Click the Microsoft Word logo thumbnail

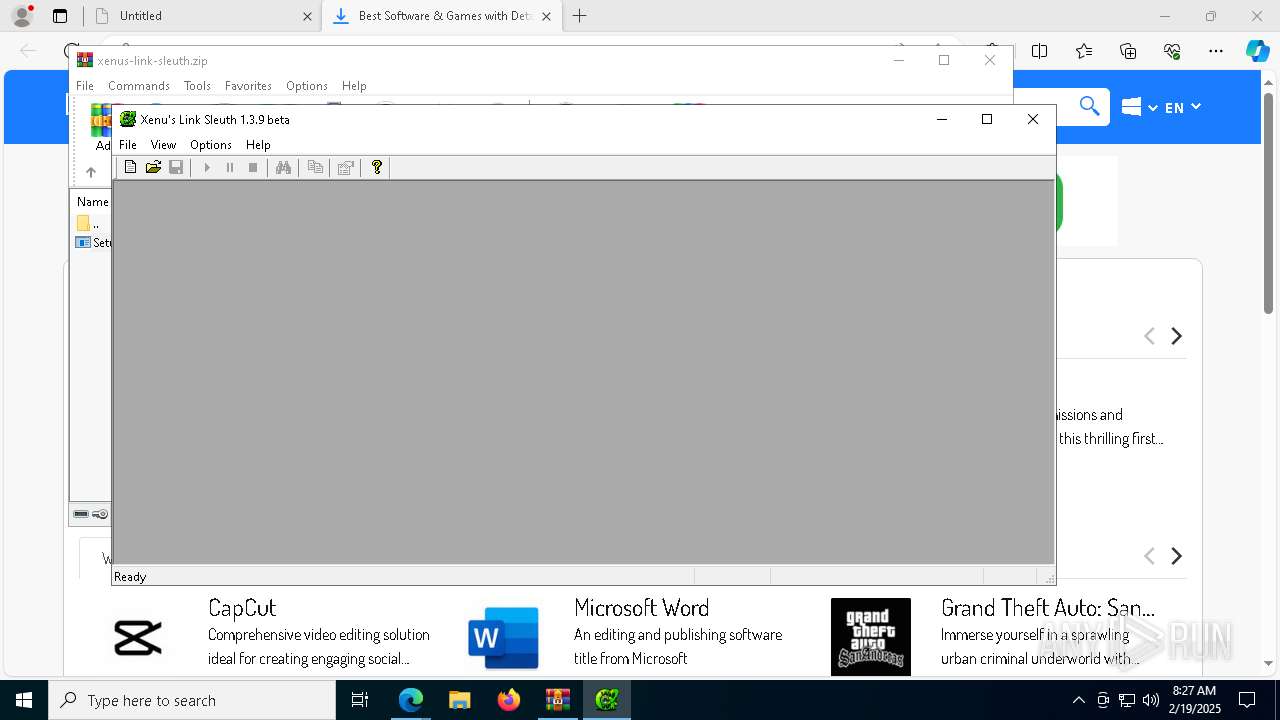point(504,637)
